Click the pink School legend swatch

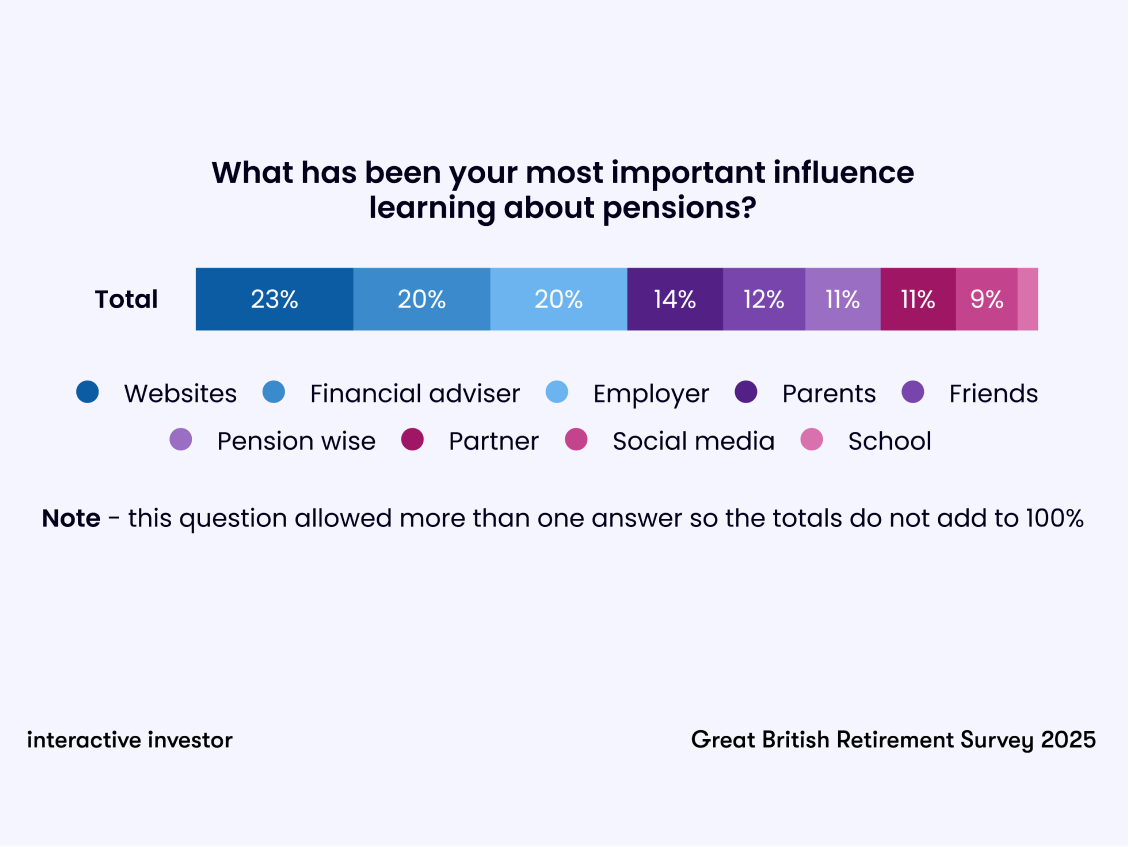coord(812,440)
